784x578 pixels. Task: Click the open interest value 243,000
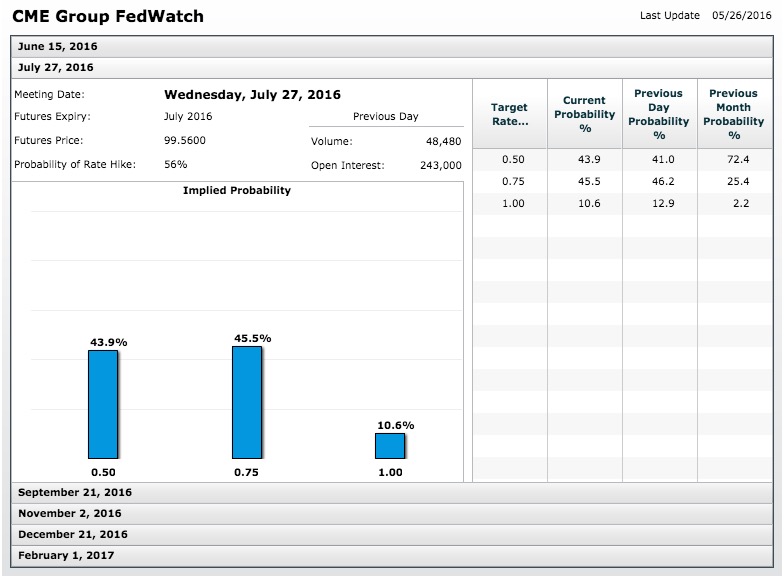440,166
